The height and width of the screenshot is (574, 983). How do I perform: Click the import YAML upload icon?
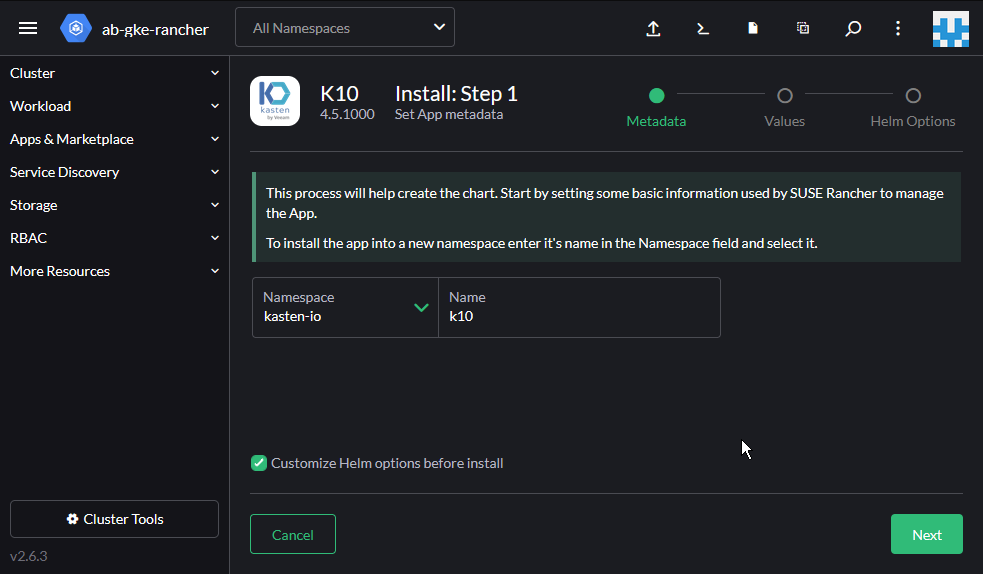(653, 29)
